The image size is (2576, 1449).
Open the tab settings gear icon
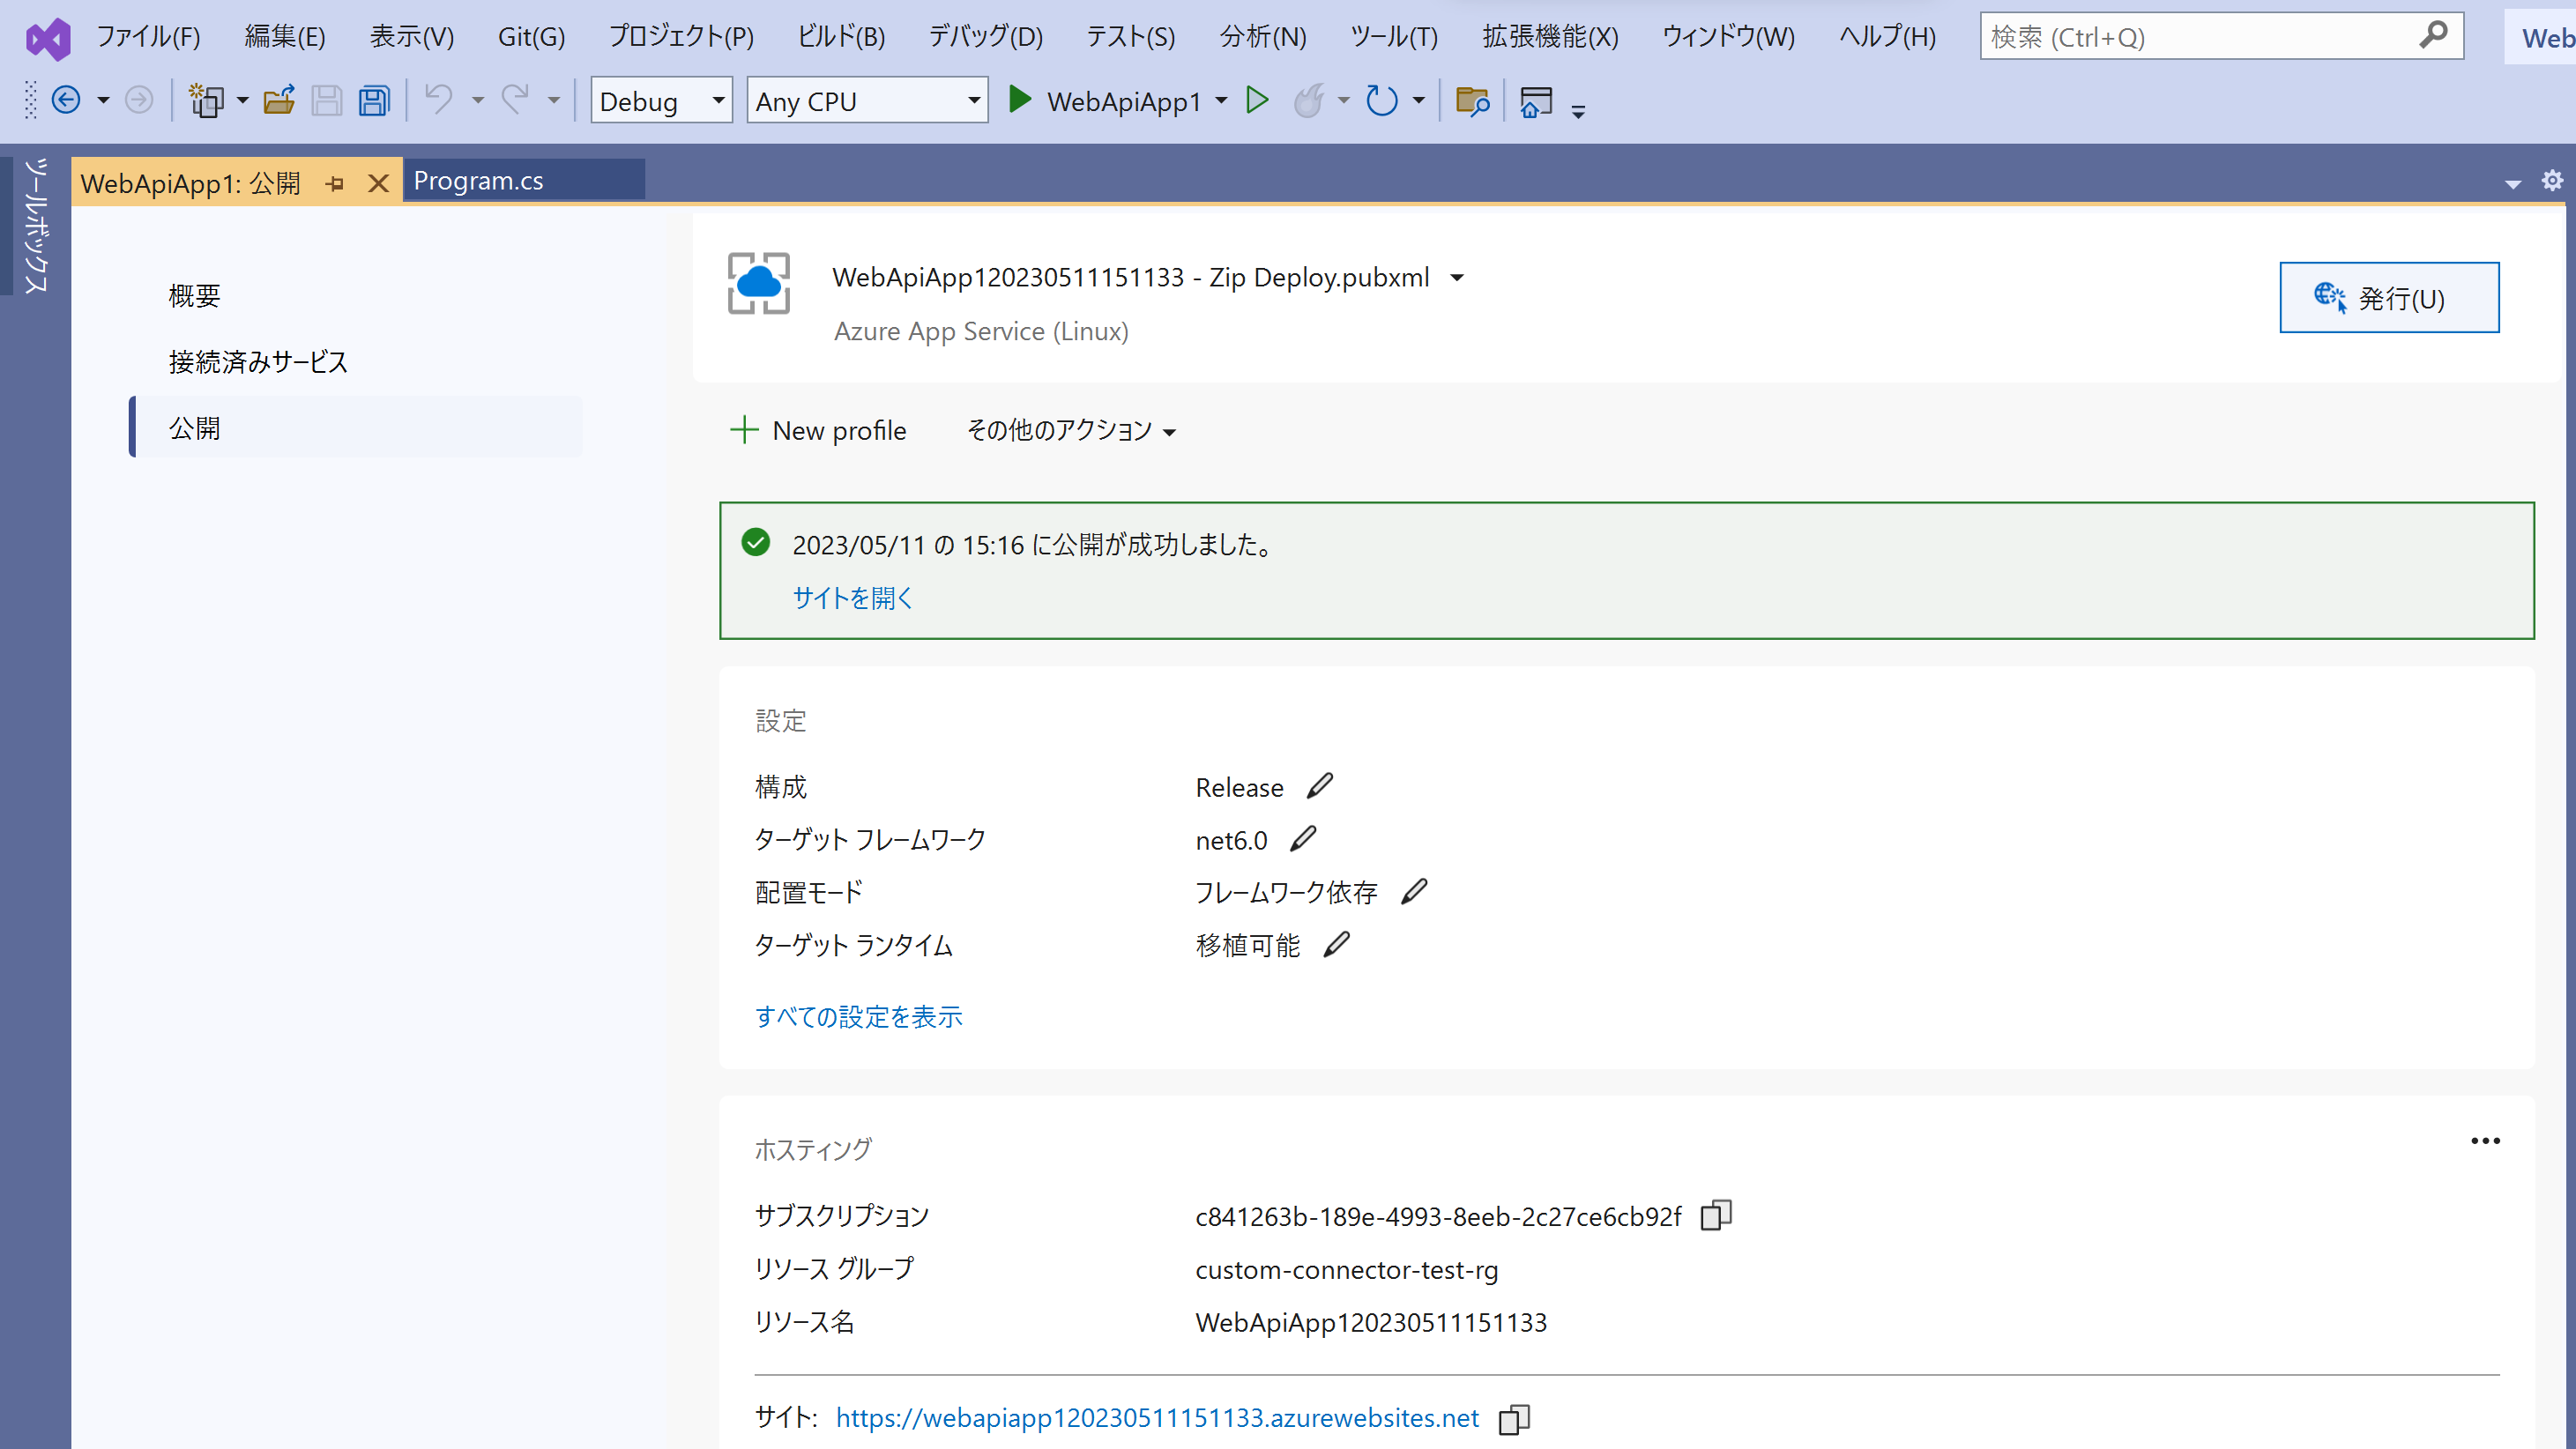(2552, 180)
